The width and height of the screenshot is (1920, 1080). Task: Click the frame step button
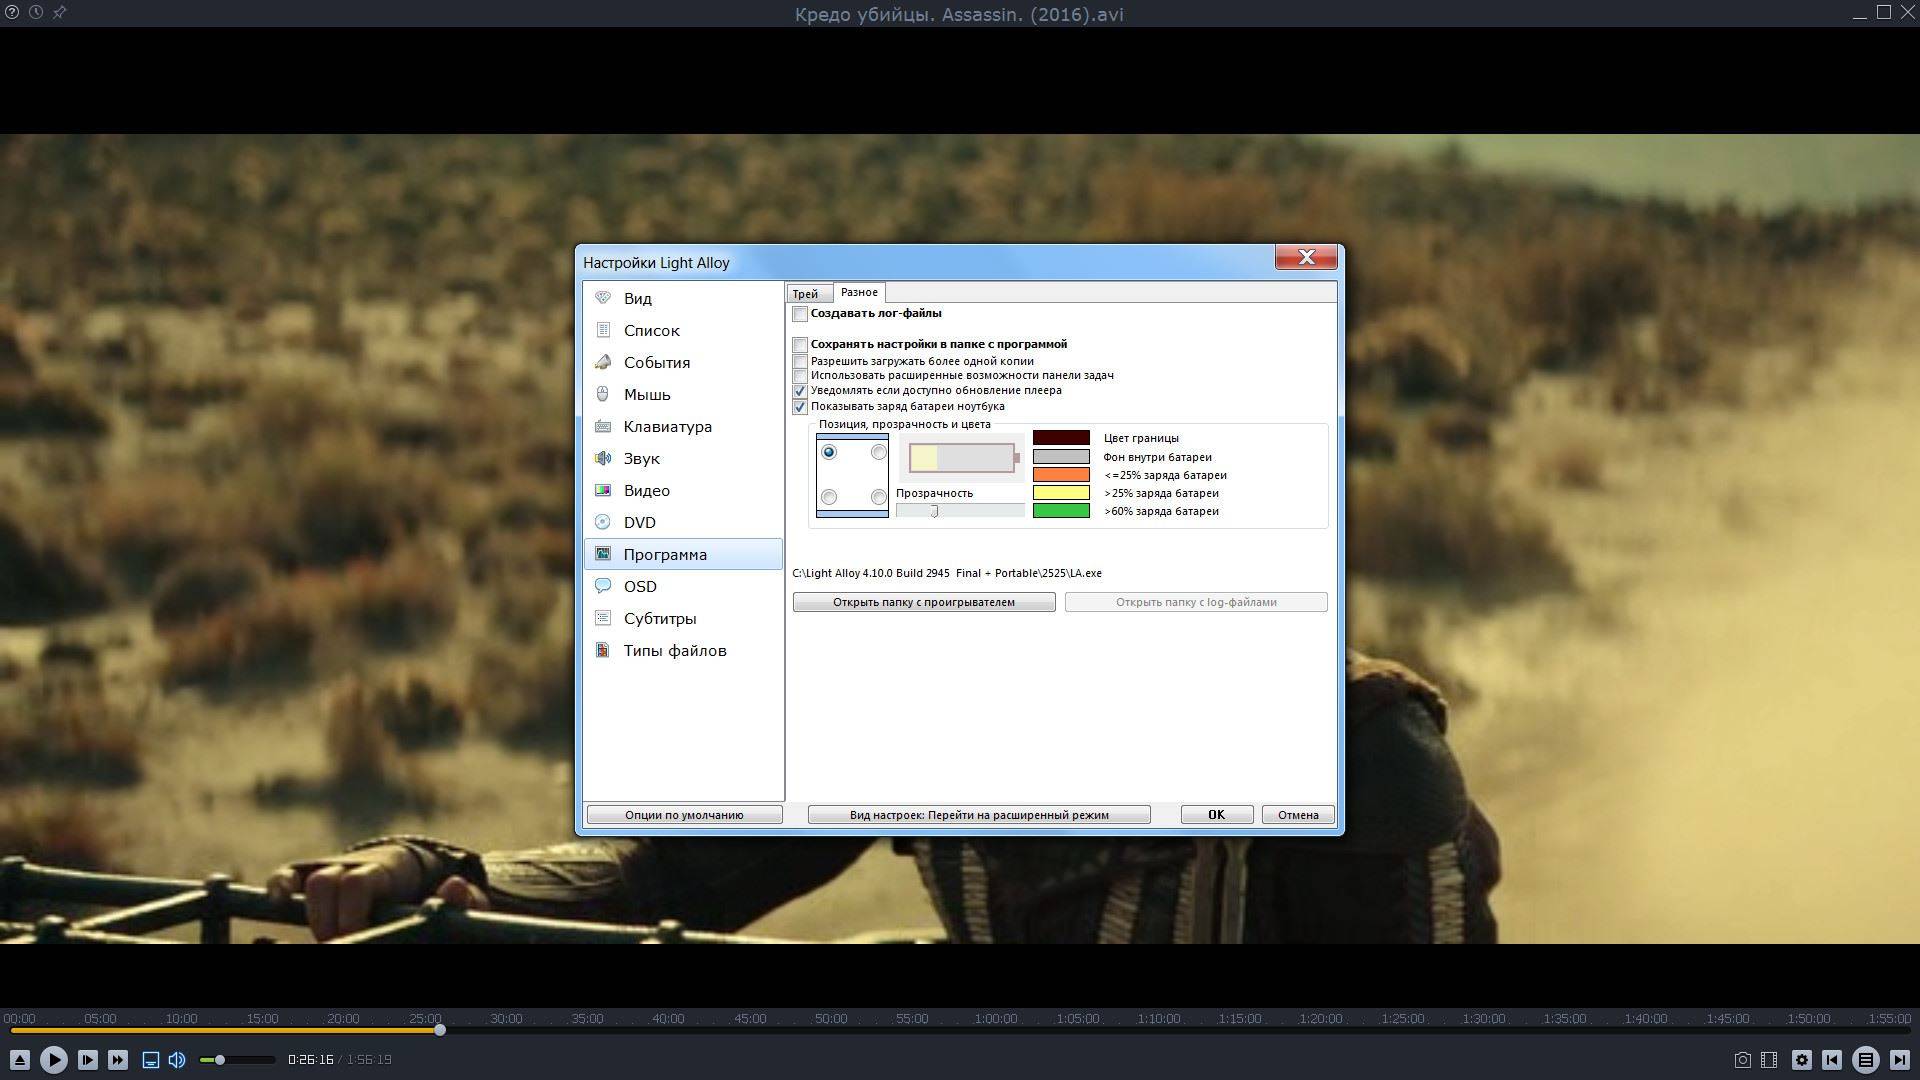click(87, 1060)
